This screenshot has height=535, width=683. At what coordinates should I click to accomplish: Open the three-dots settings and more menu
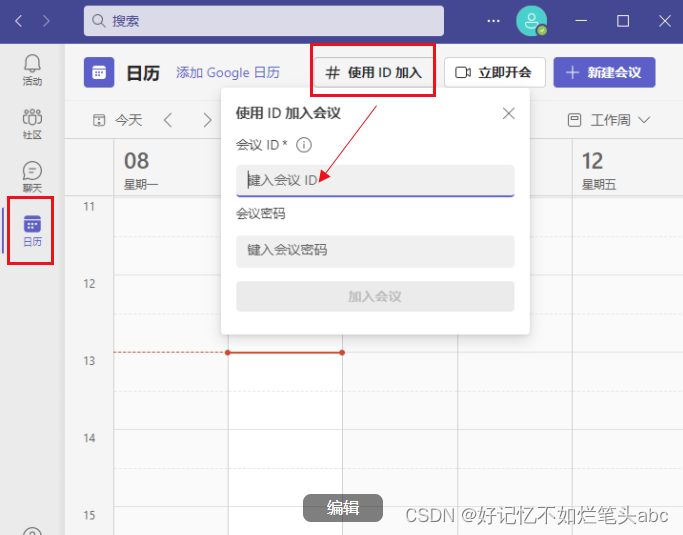point(493,21)
